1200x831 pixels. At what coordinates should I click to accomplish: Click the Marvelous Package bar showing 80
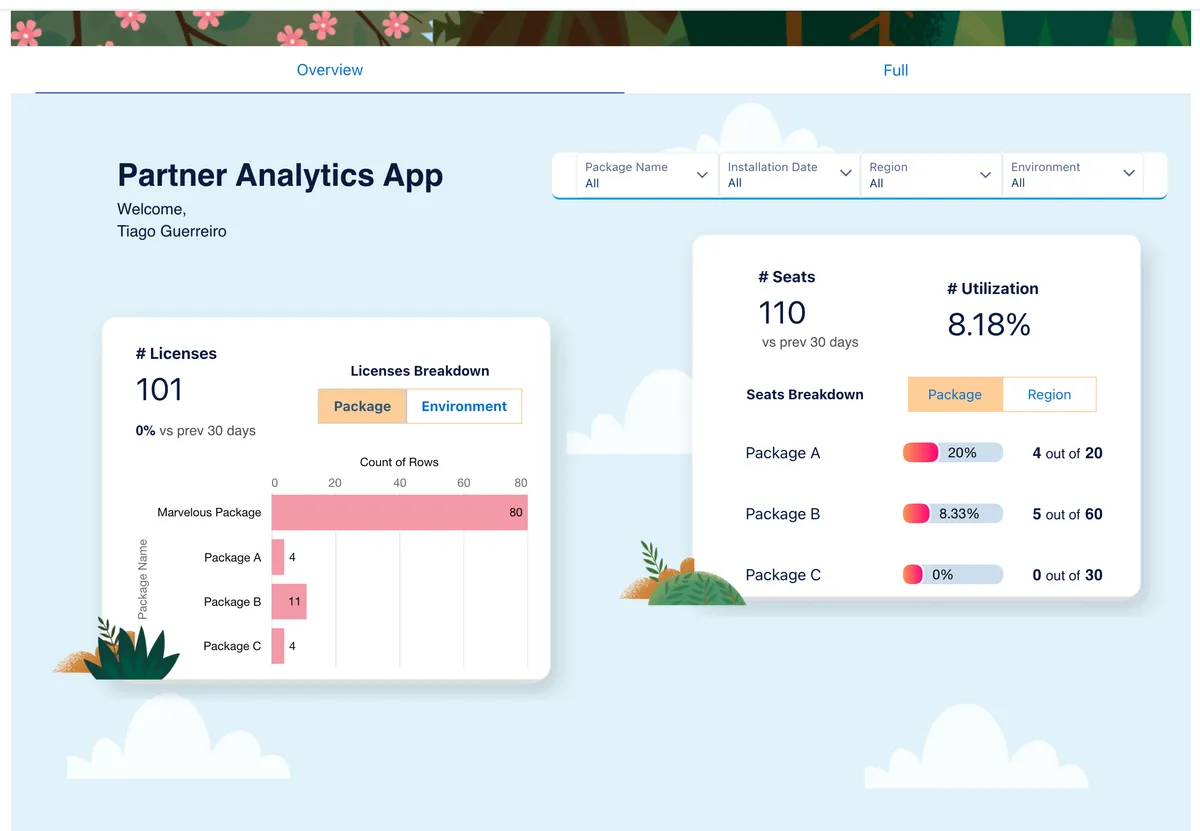click(399, 512)
